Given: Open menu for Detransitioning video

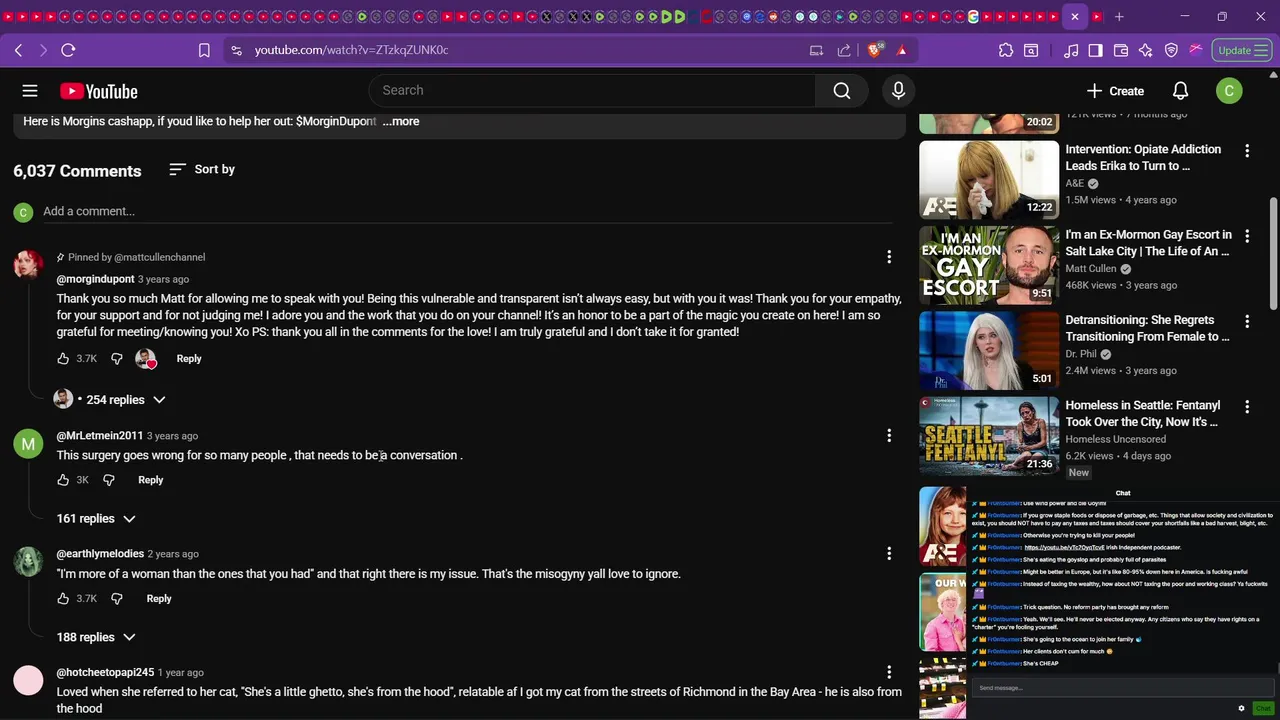Looking at the screenshot, I should click(1247, 322).
